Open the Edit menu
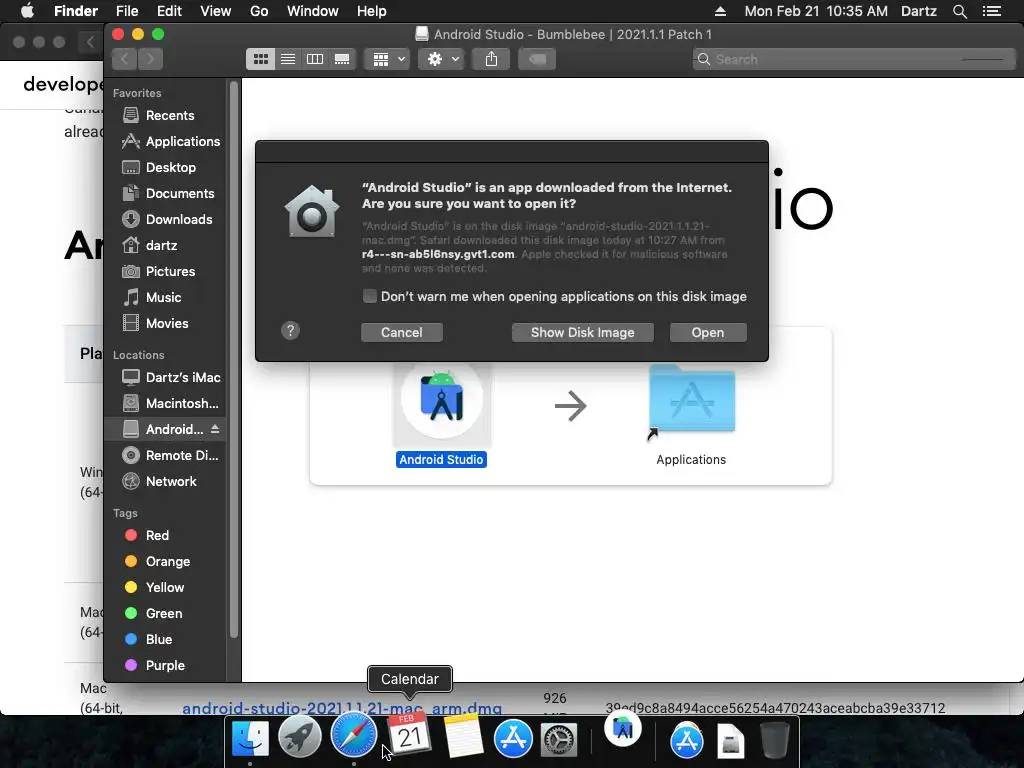 coord(169,11)
